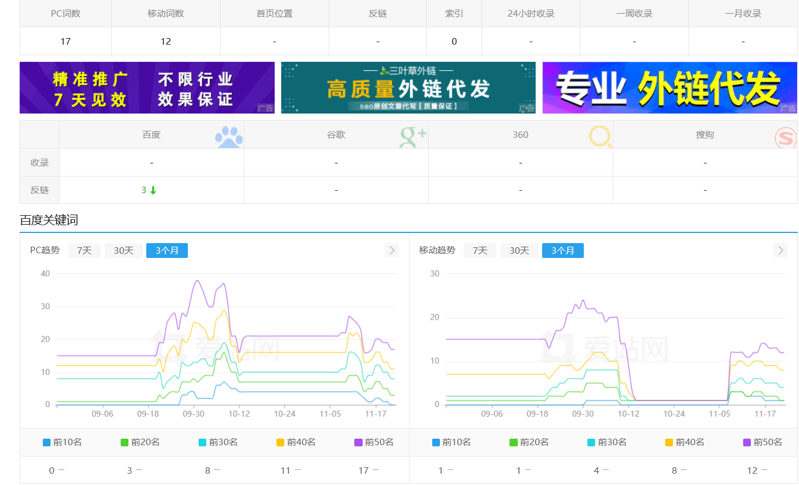The image size is (799, 485).
Task: Click the Baidu paw icon
Action: (x=229, y=137)
